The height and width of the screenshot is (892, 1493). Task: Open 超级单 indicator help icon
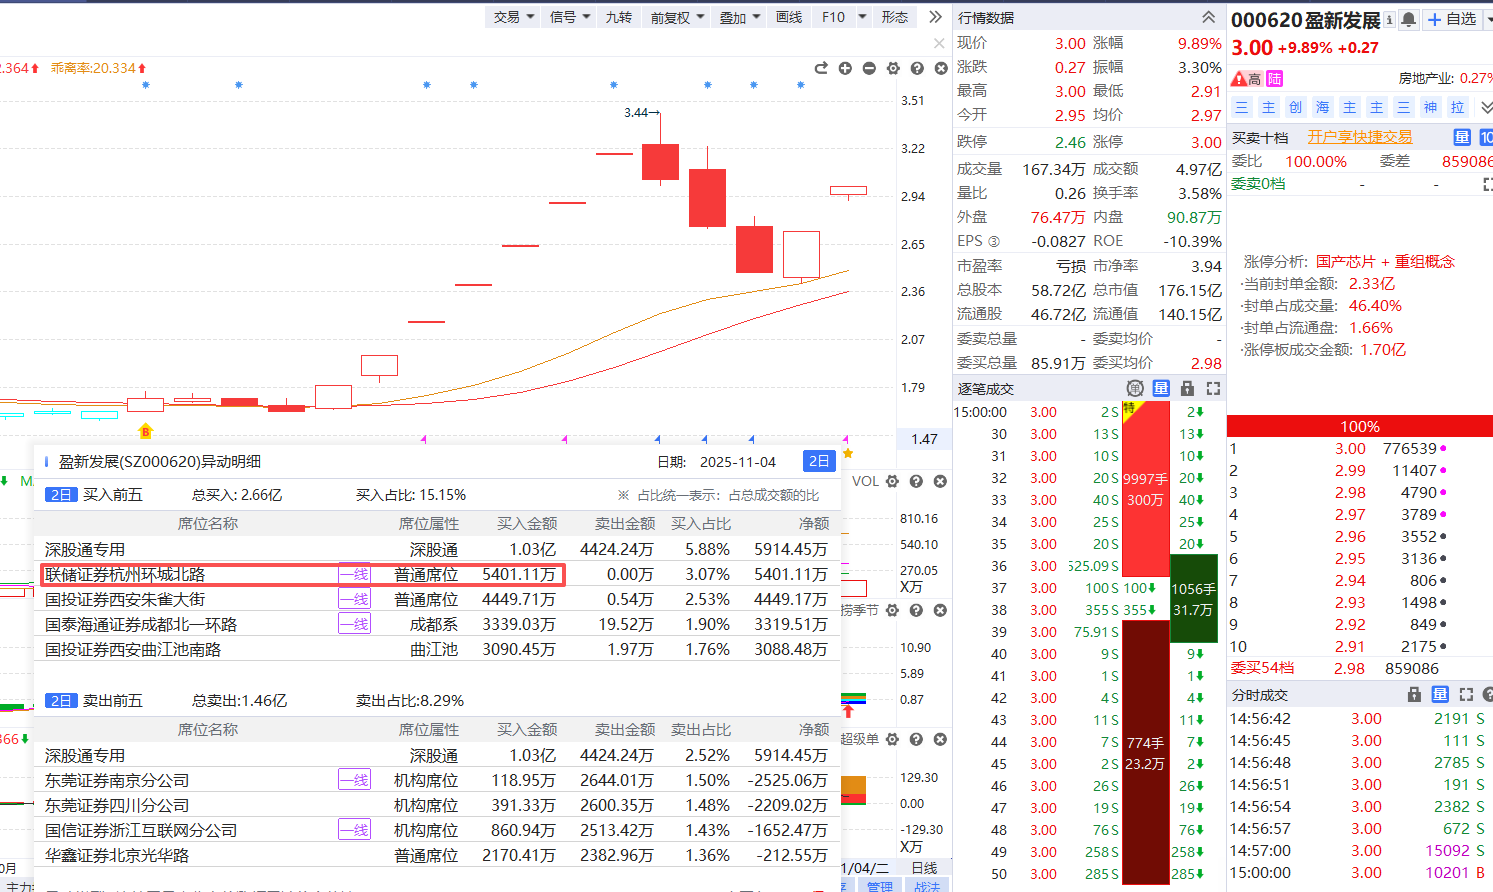click(916, 739)
